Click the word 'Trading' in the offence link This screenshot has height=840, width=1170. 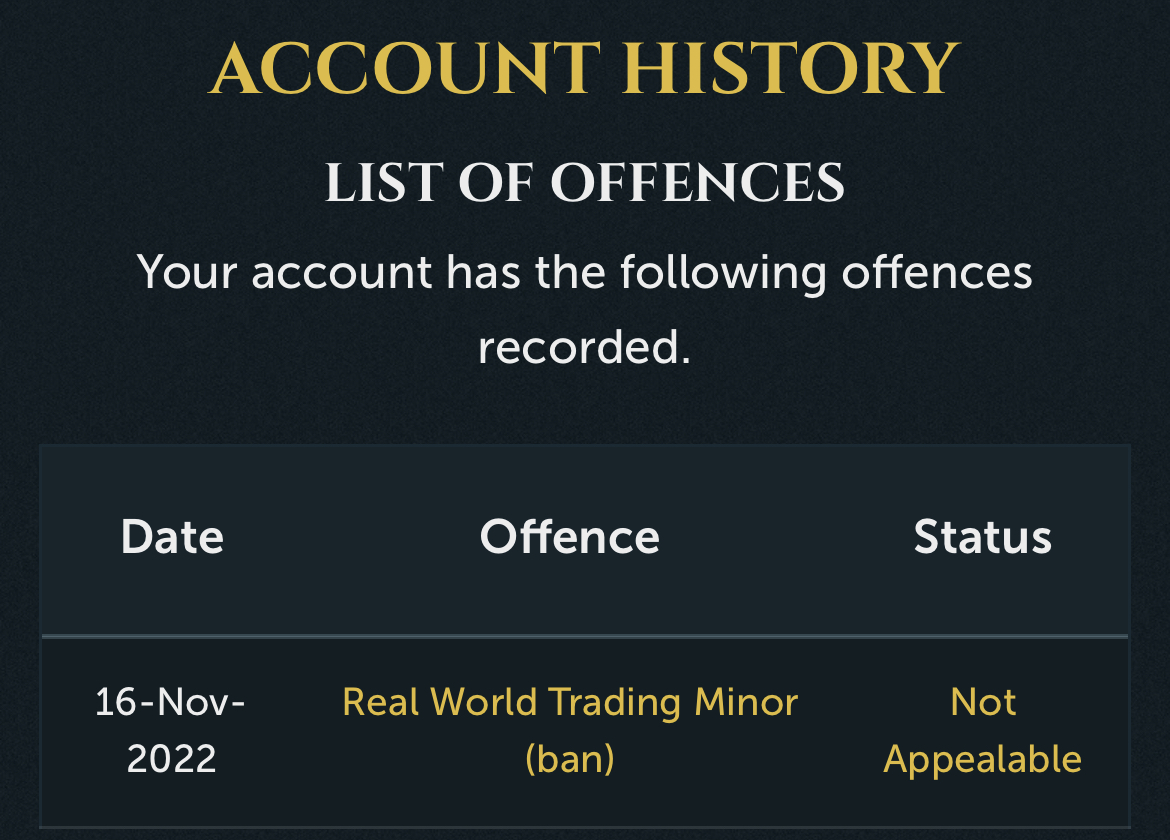615,703
